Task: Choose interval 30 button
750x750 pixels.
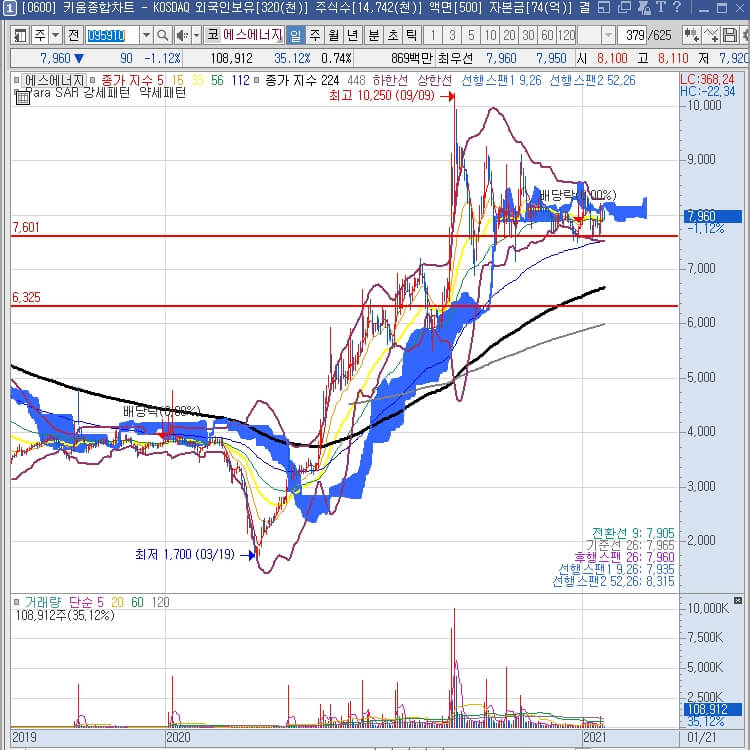Action: pyautogui.click(x=528, y=35)
